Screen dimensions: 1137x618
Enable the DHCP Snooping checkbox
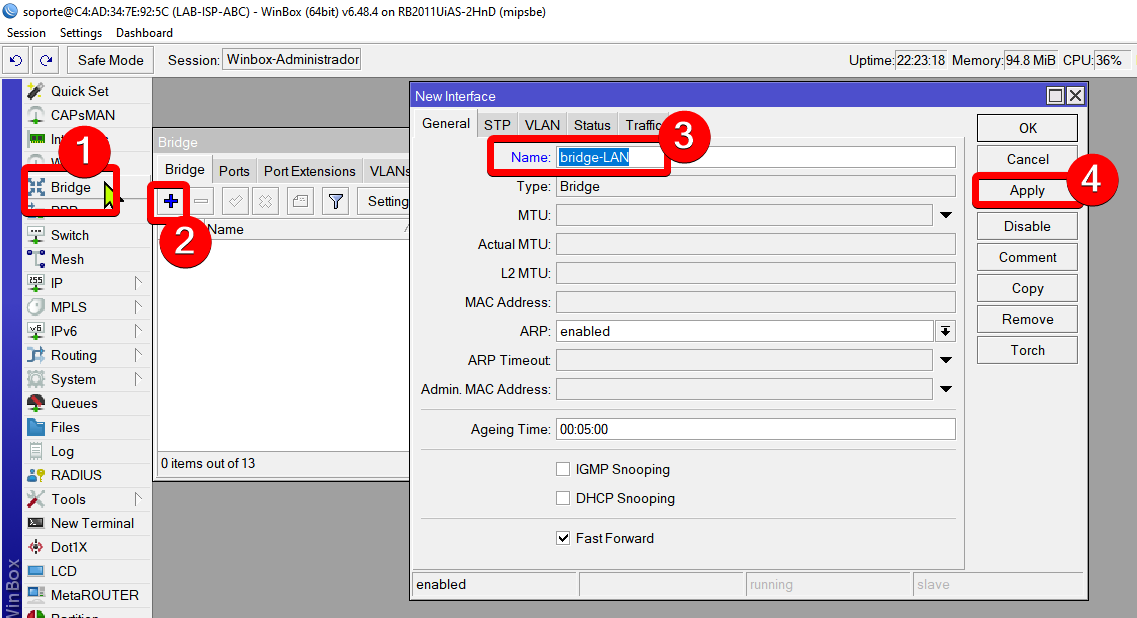click(563, 498)
